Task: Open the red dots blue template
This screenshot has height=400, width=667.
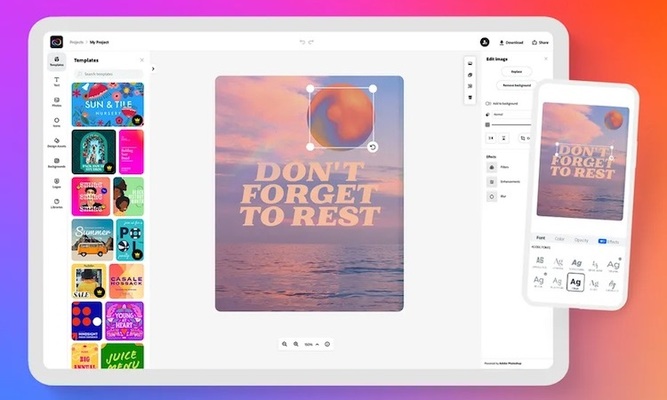Action: click(87, 321)
